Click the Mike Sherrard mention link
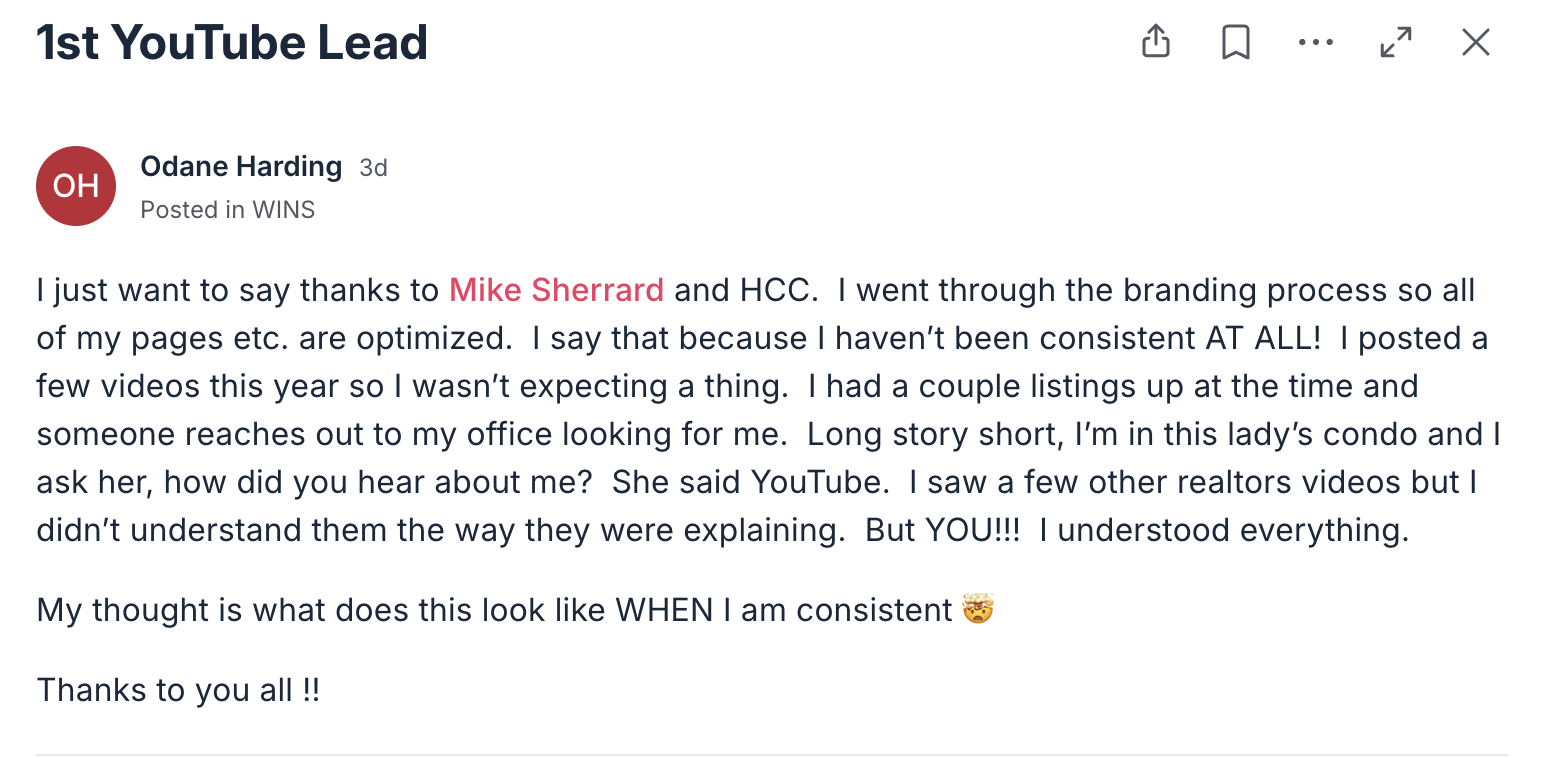 tap(556, 290)
